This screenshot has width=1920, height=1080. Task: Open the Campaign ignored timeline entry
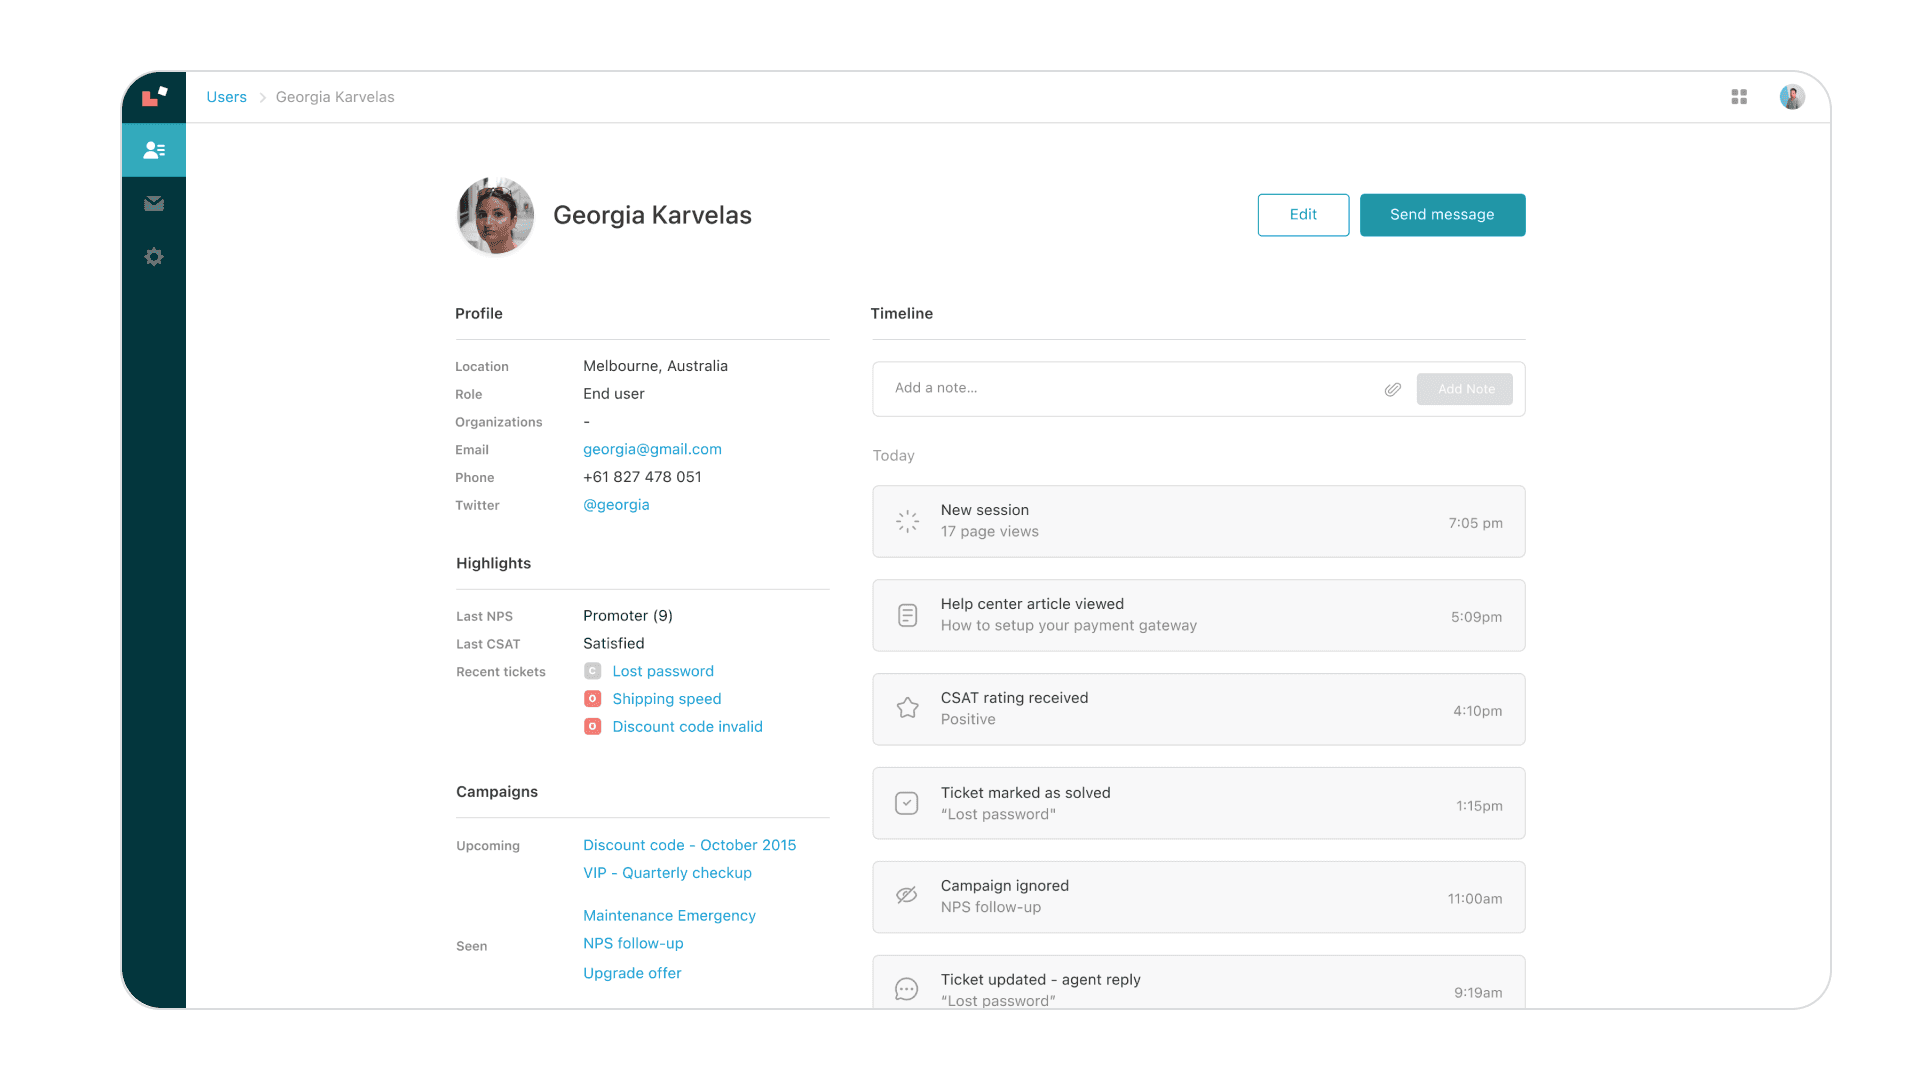[x=1198, y=897]
